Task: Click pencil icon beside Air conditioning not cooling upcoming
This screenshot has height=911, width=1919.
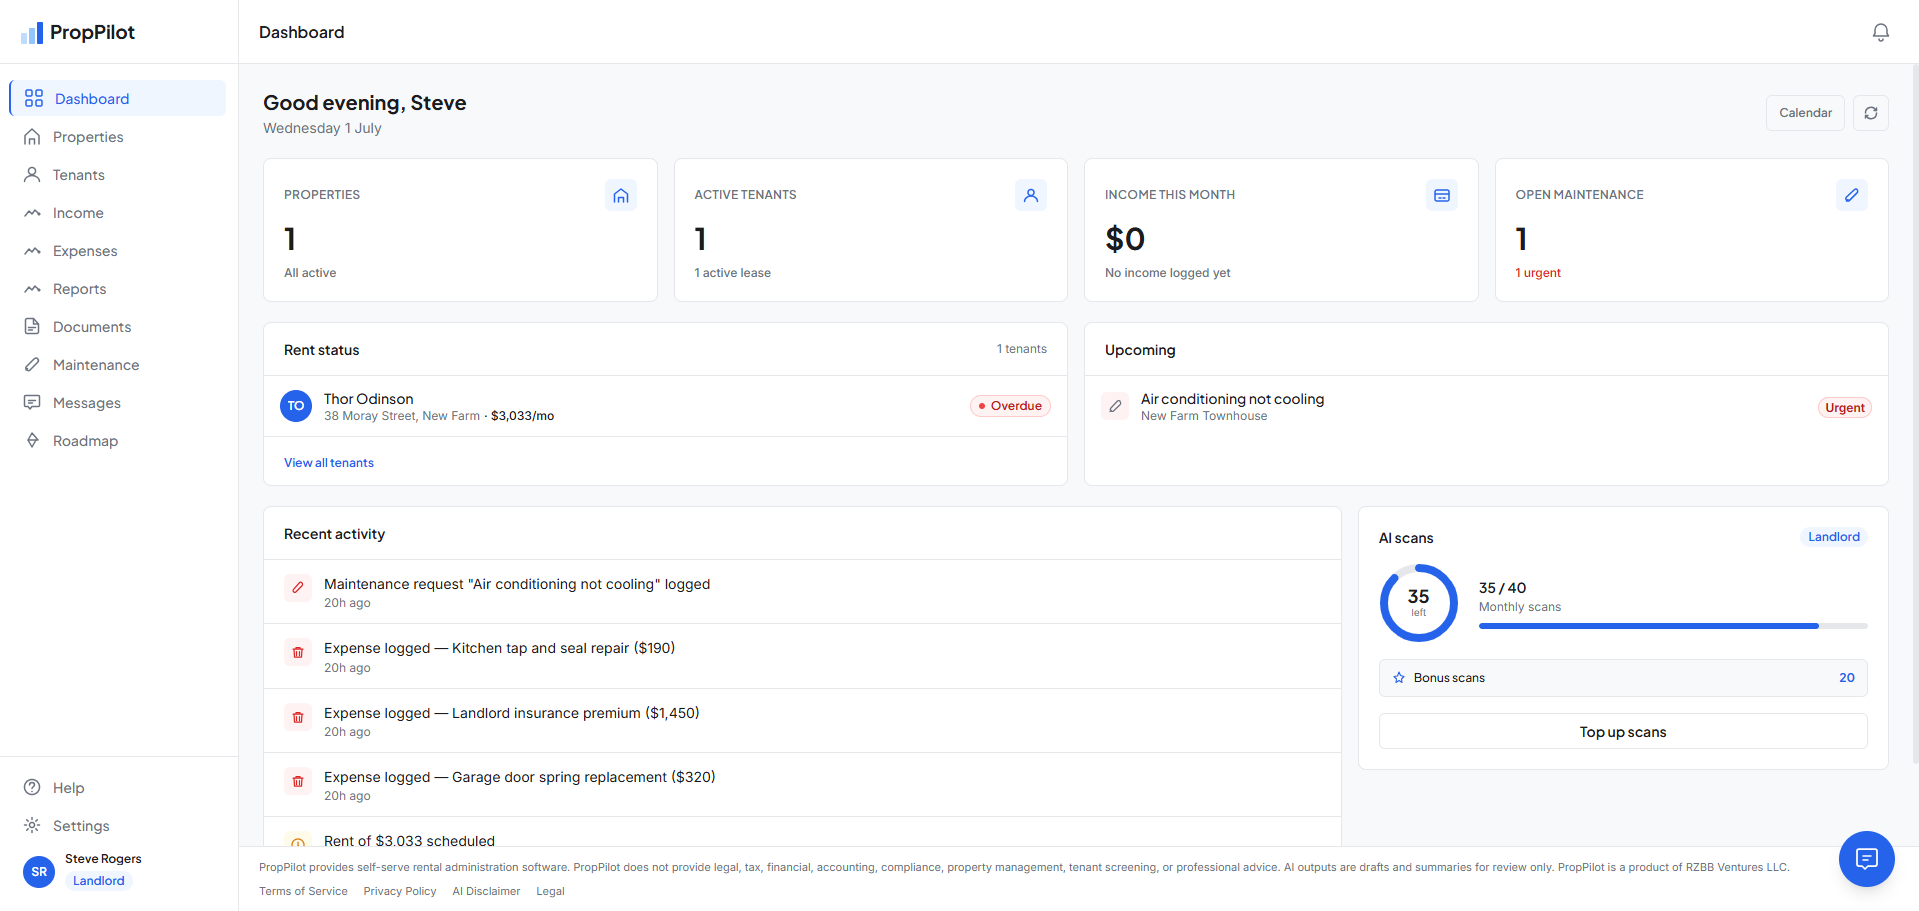Action: coord(1115,406)
